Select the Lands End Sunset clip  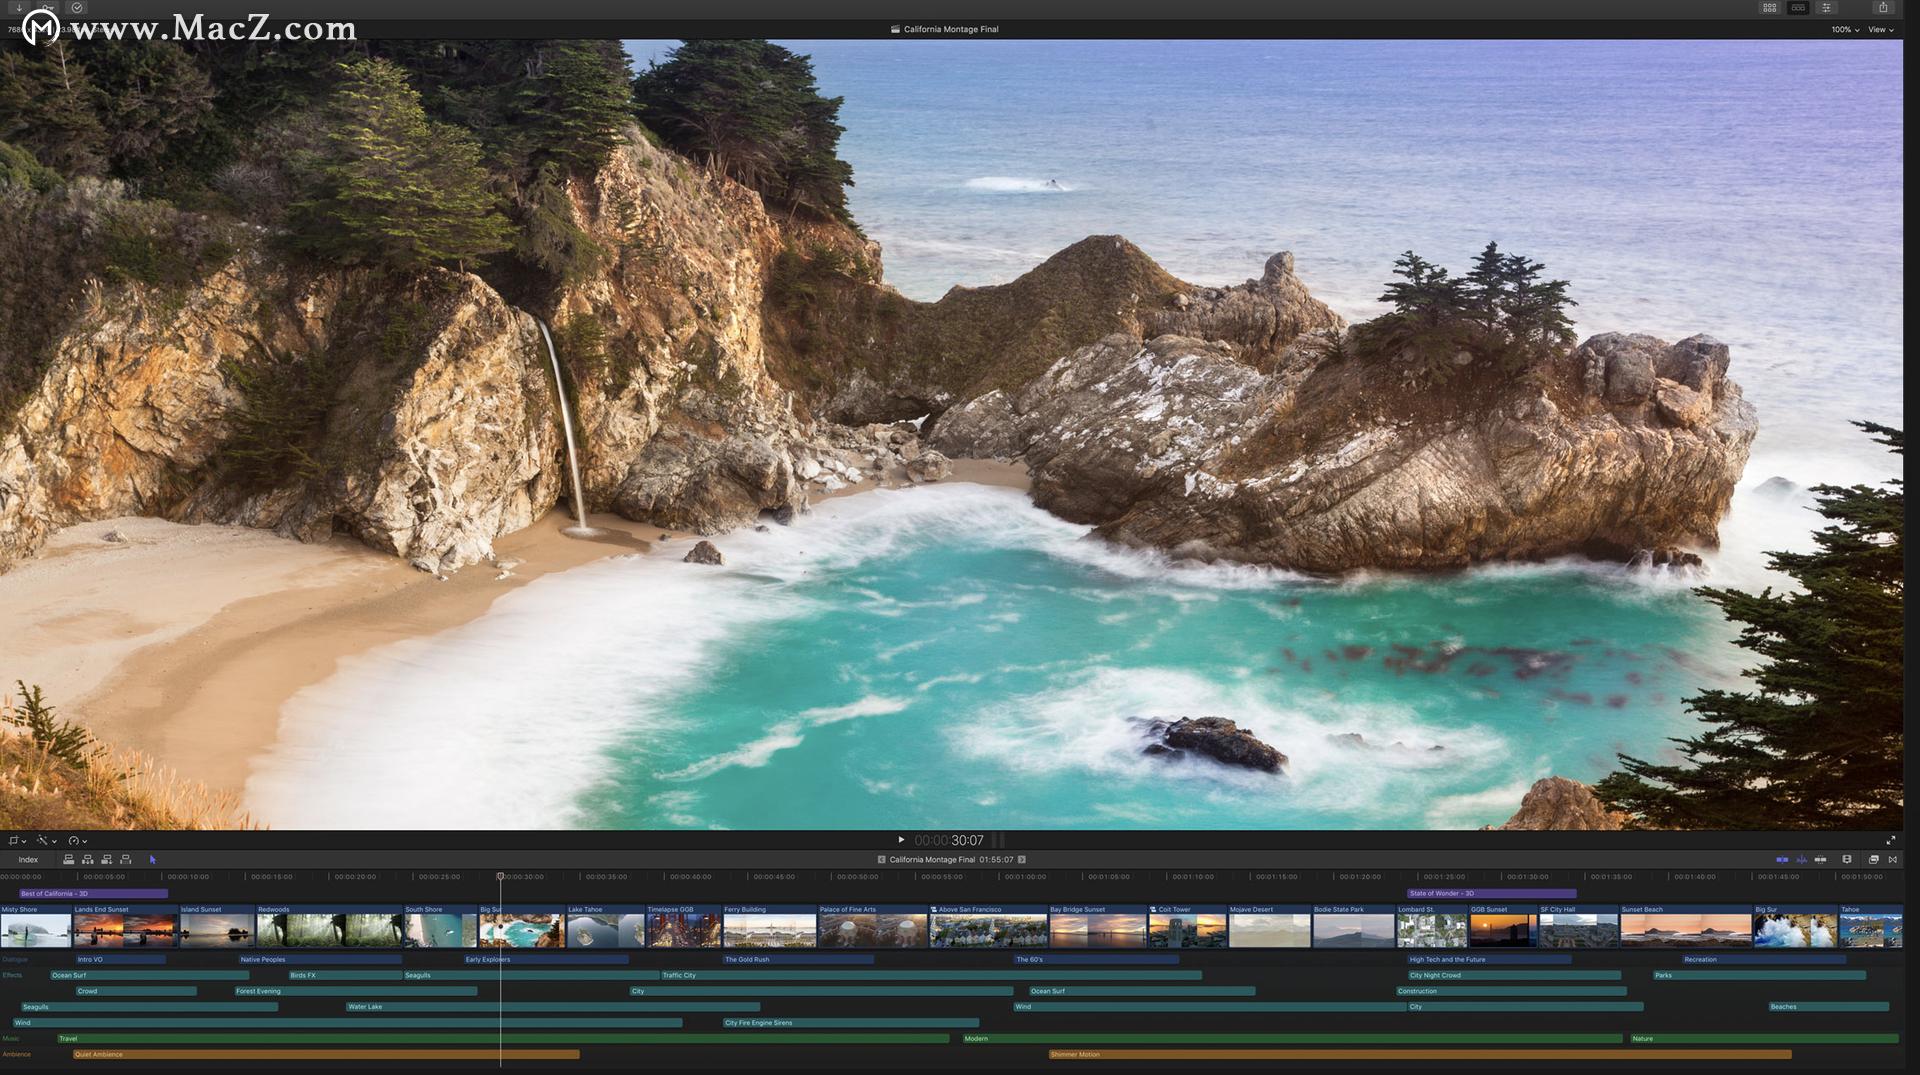click(x=125, y=926)
